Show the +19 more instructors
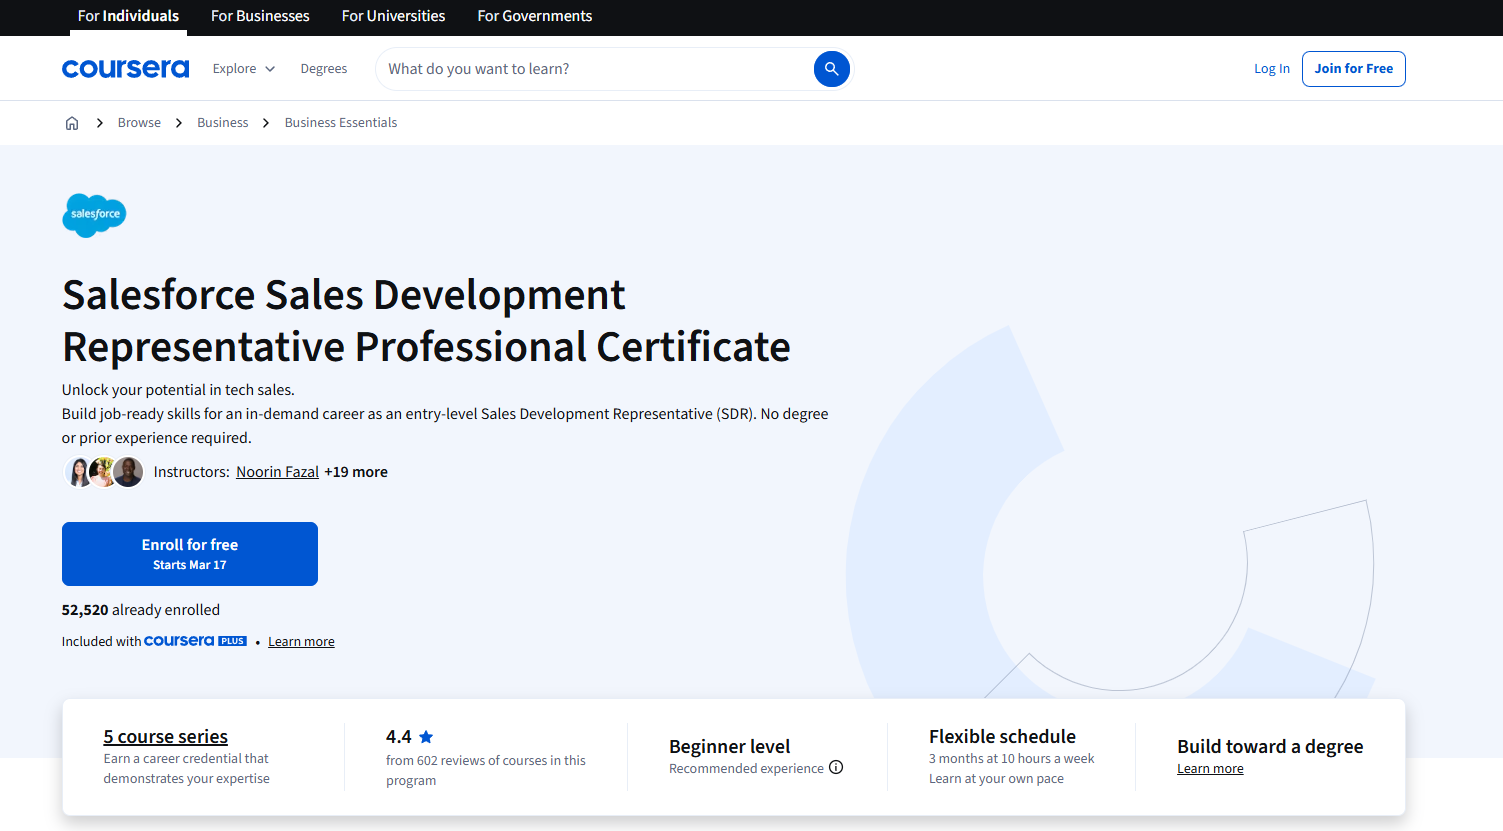Image resolution: width=1503 pixels, height=831 pixels. coord(356,472)
